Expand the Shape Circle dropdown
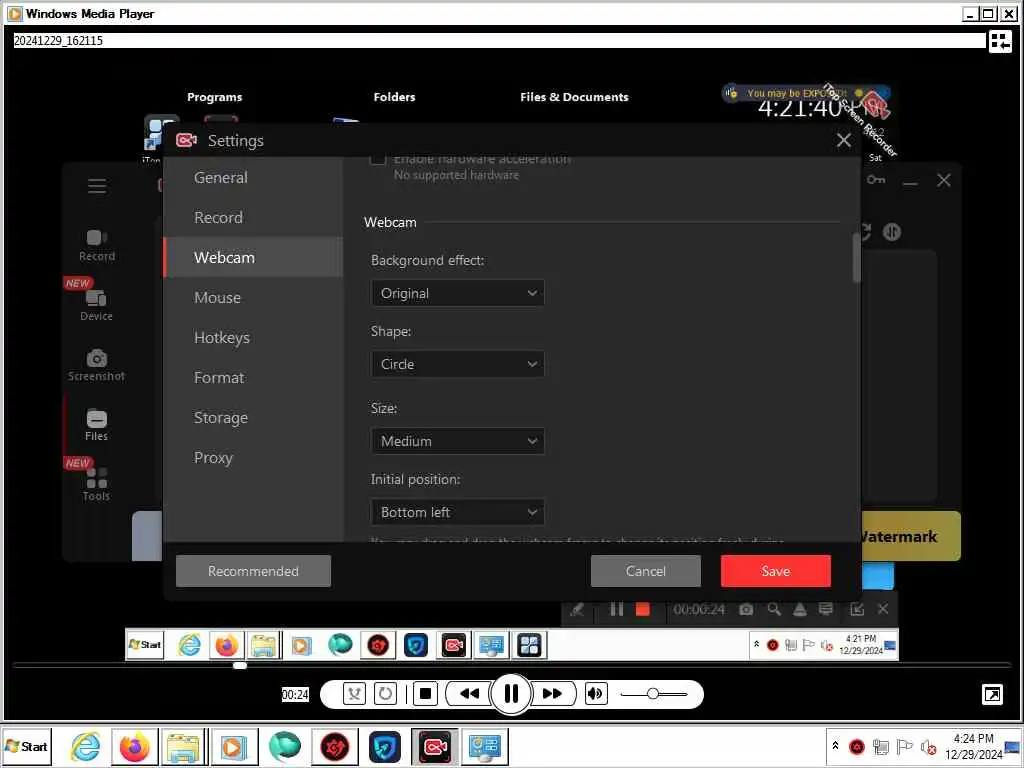The width and height of the screenshot is (1024, 768). (x=457, y=364)
